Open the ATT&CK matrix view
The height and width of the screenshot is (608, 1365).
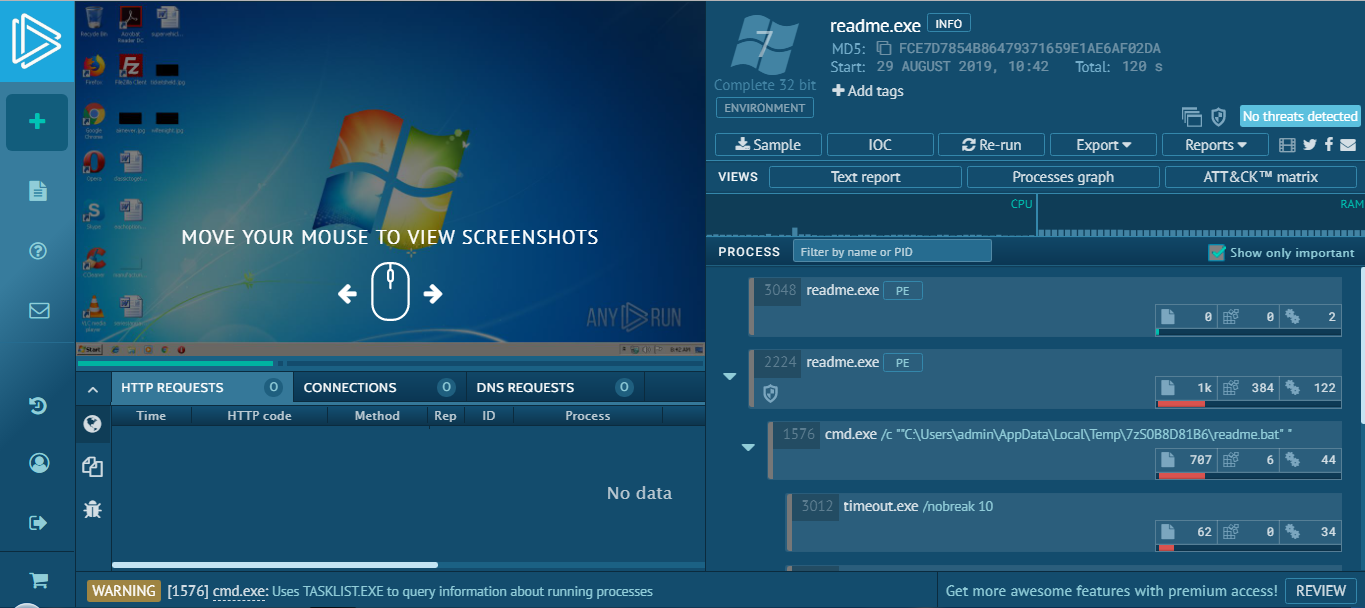1260,177
